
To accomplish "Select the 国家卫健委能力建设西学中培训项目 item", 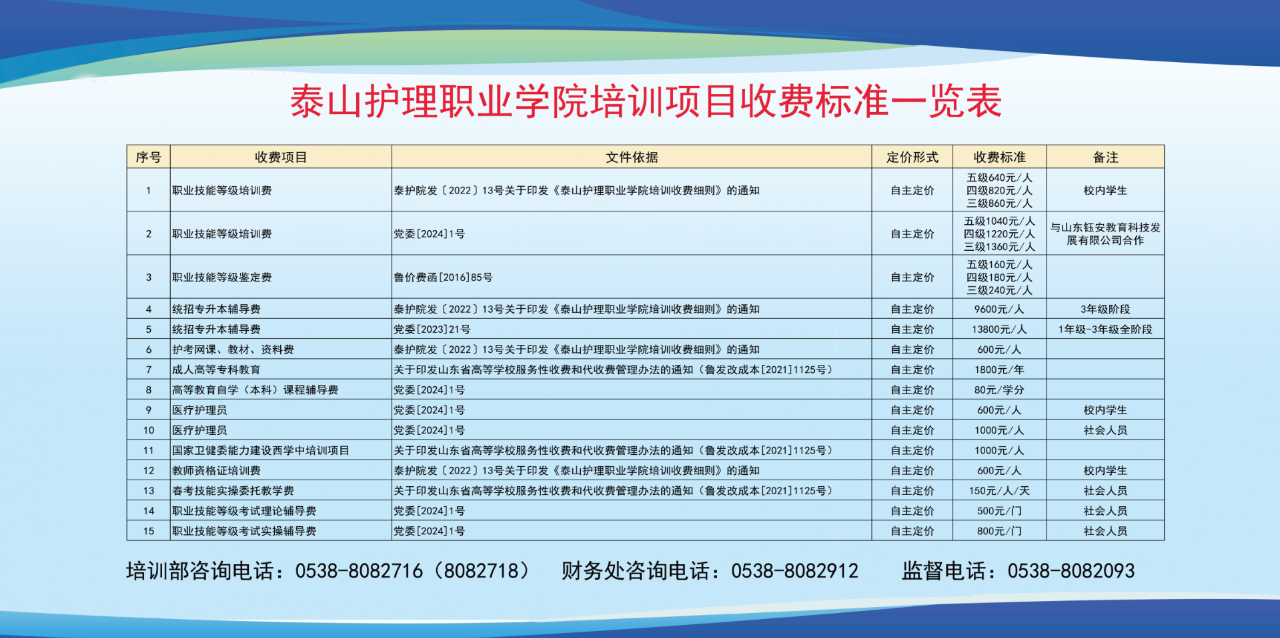I will click(261, 450).
